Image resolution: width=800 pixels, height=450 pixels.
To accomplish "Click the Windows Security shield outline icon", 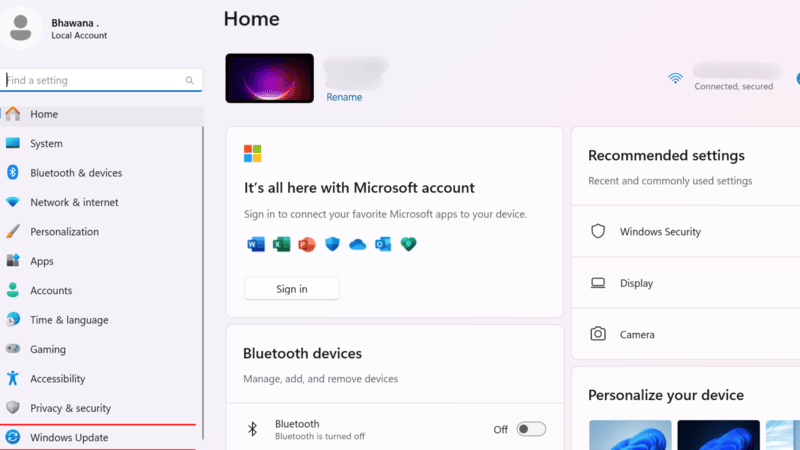I will coord(598,231).
